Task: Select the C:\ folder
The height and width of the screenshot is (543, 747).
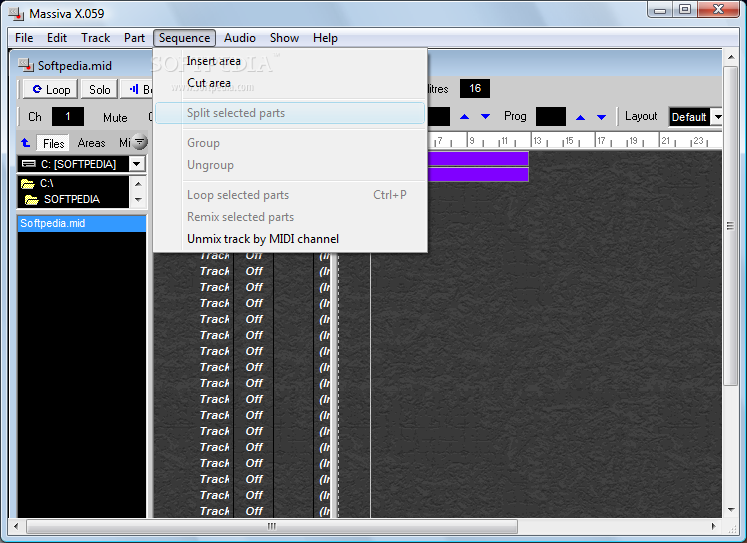Action: pyautogui.click(x=47, y=183)
